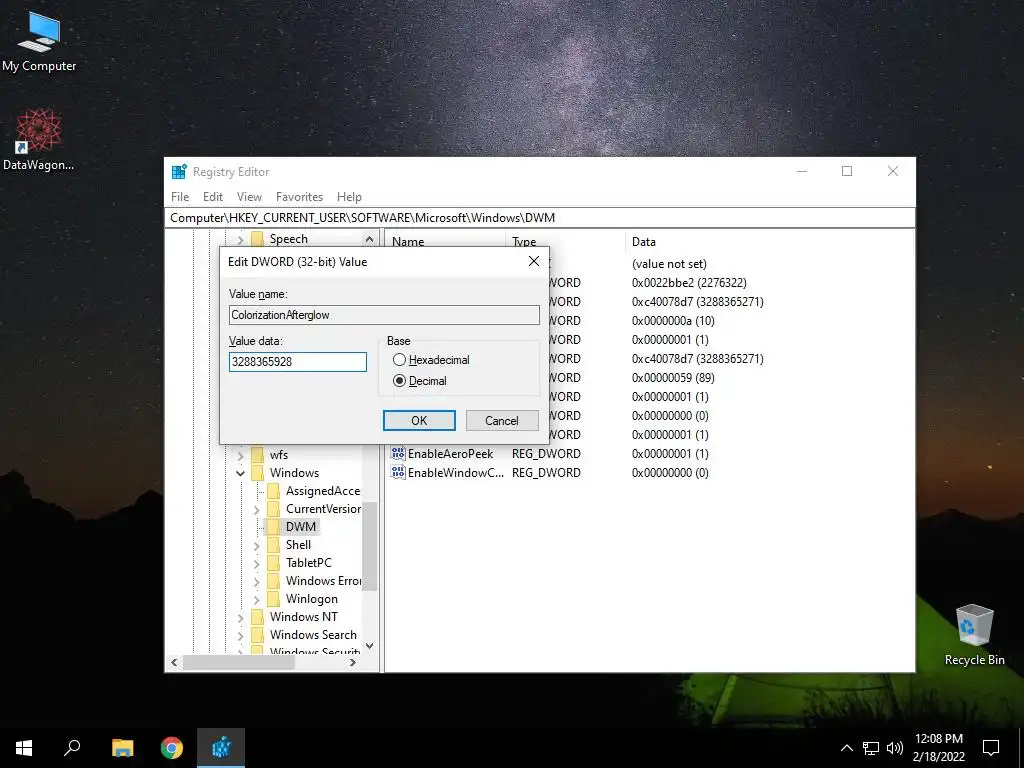
Task: Expand the Shell tree node
Action: [257, 545]
